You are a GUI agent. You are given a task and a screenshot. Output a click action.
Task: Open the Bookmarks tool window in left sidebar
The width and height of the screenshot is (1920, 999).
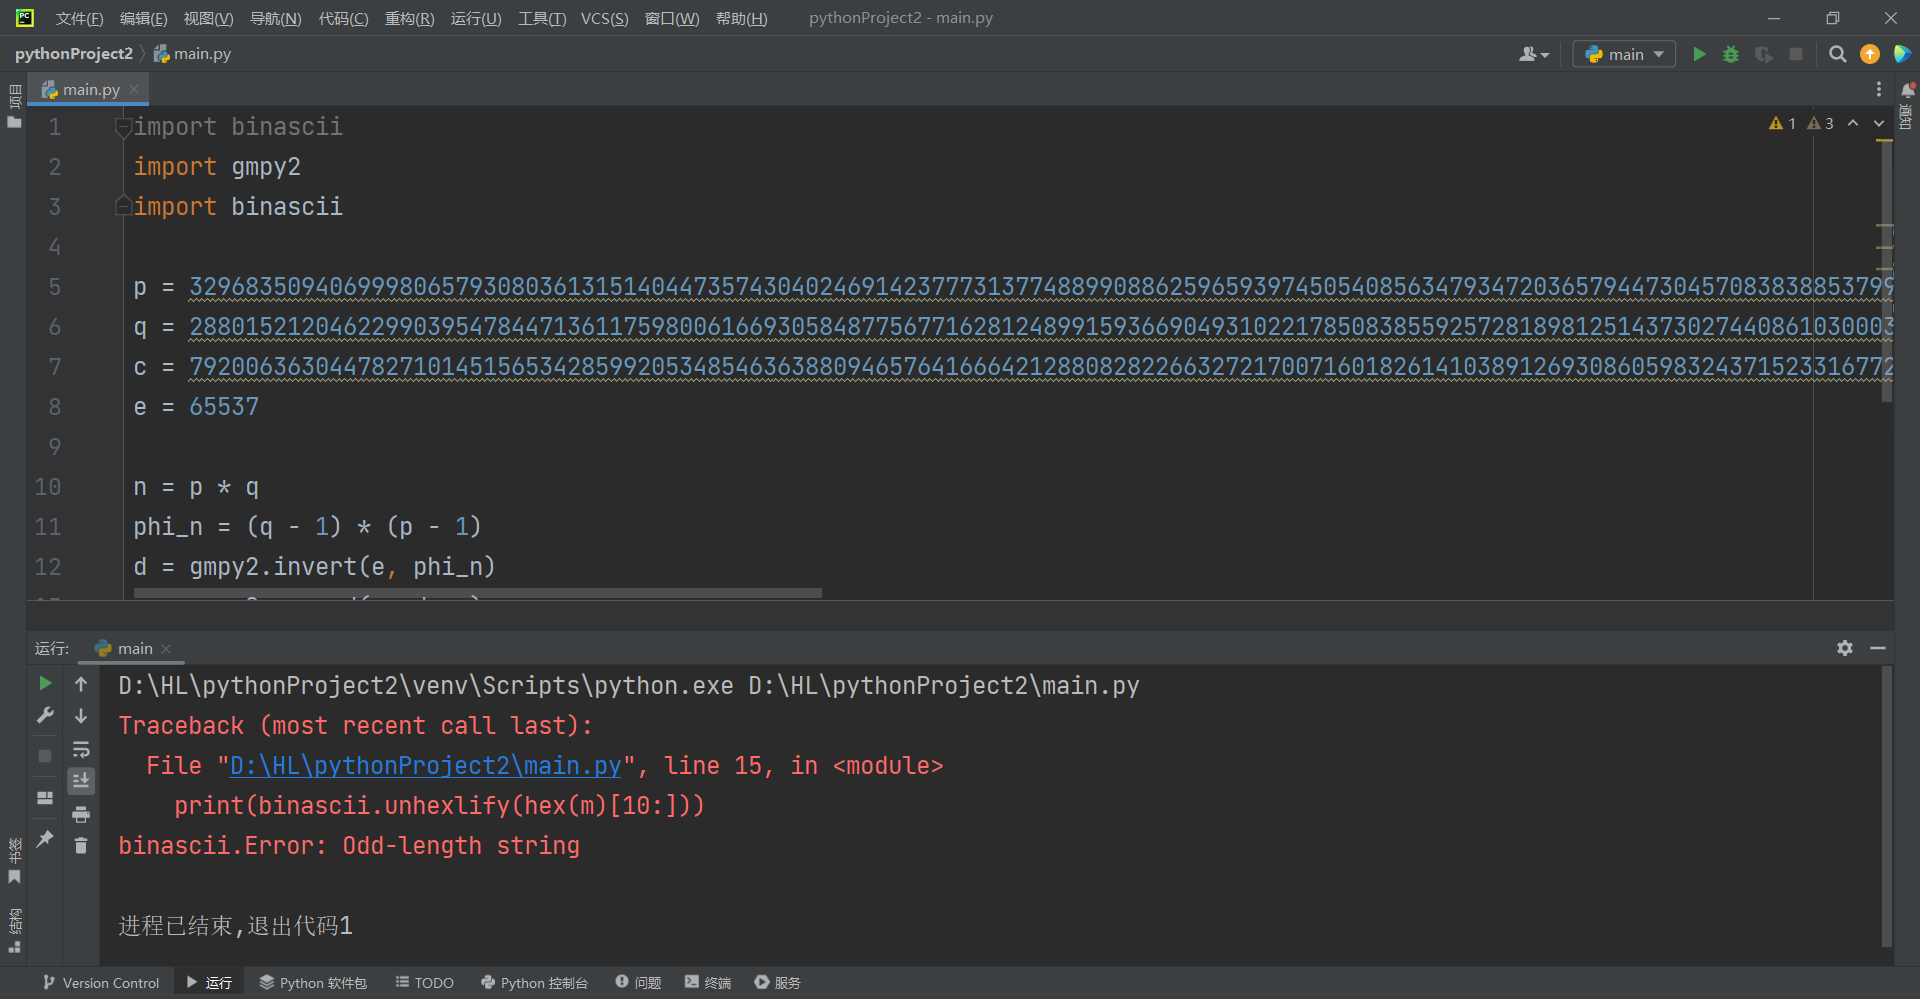(14, 861)
